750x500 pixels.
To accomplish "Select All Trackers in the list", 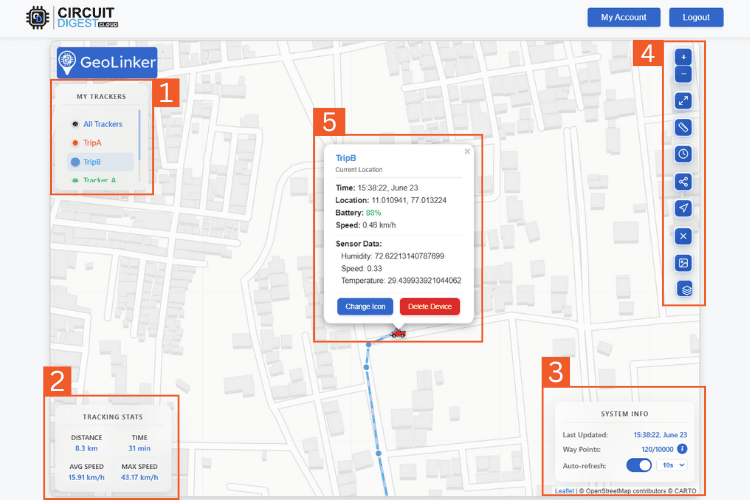I will (x=100, y=124).
